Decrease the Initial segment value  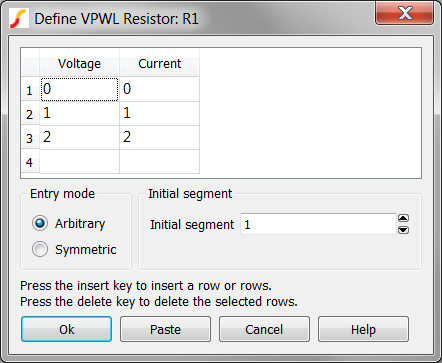[x=403, y=230]
